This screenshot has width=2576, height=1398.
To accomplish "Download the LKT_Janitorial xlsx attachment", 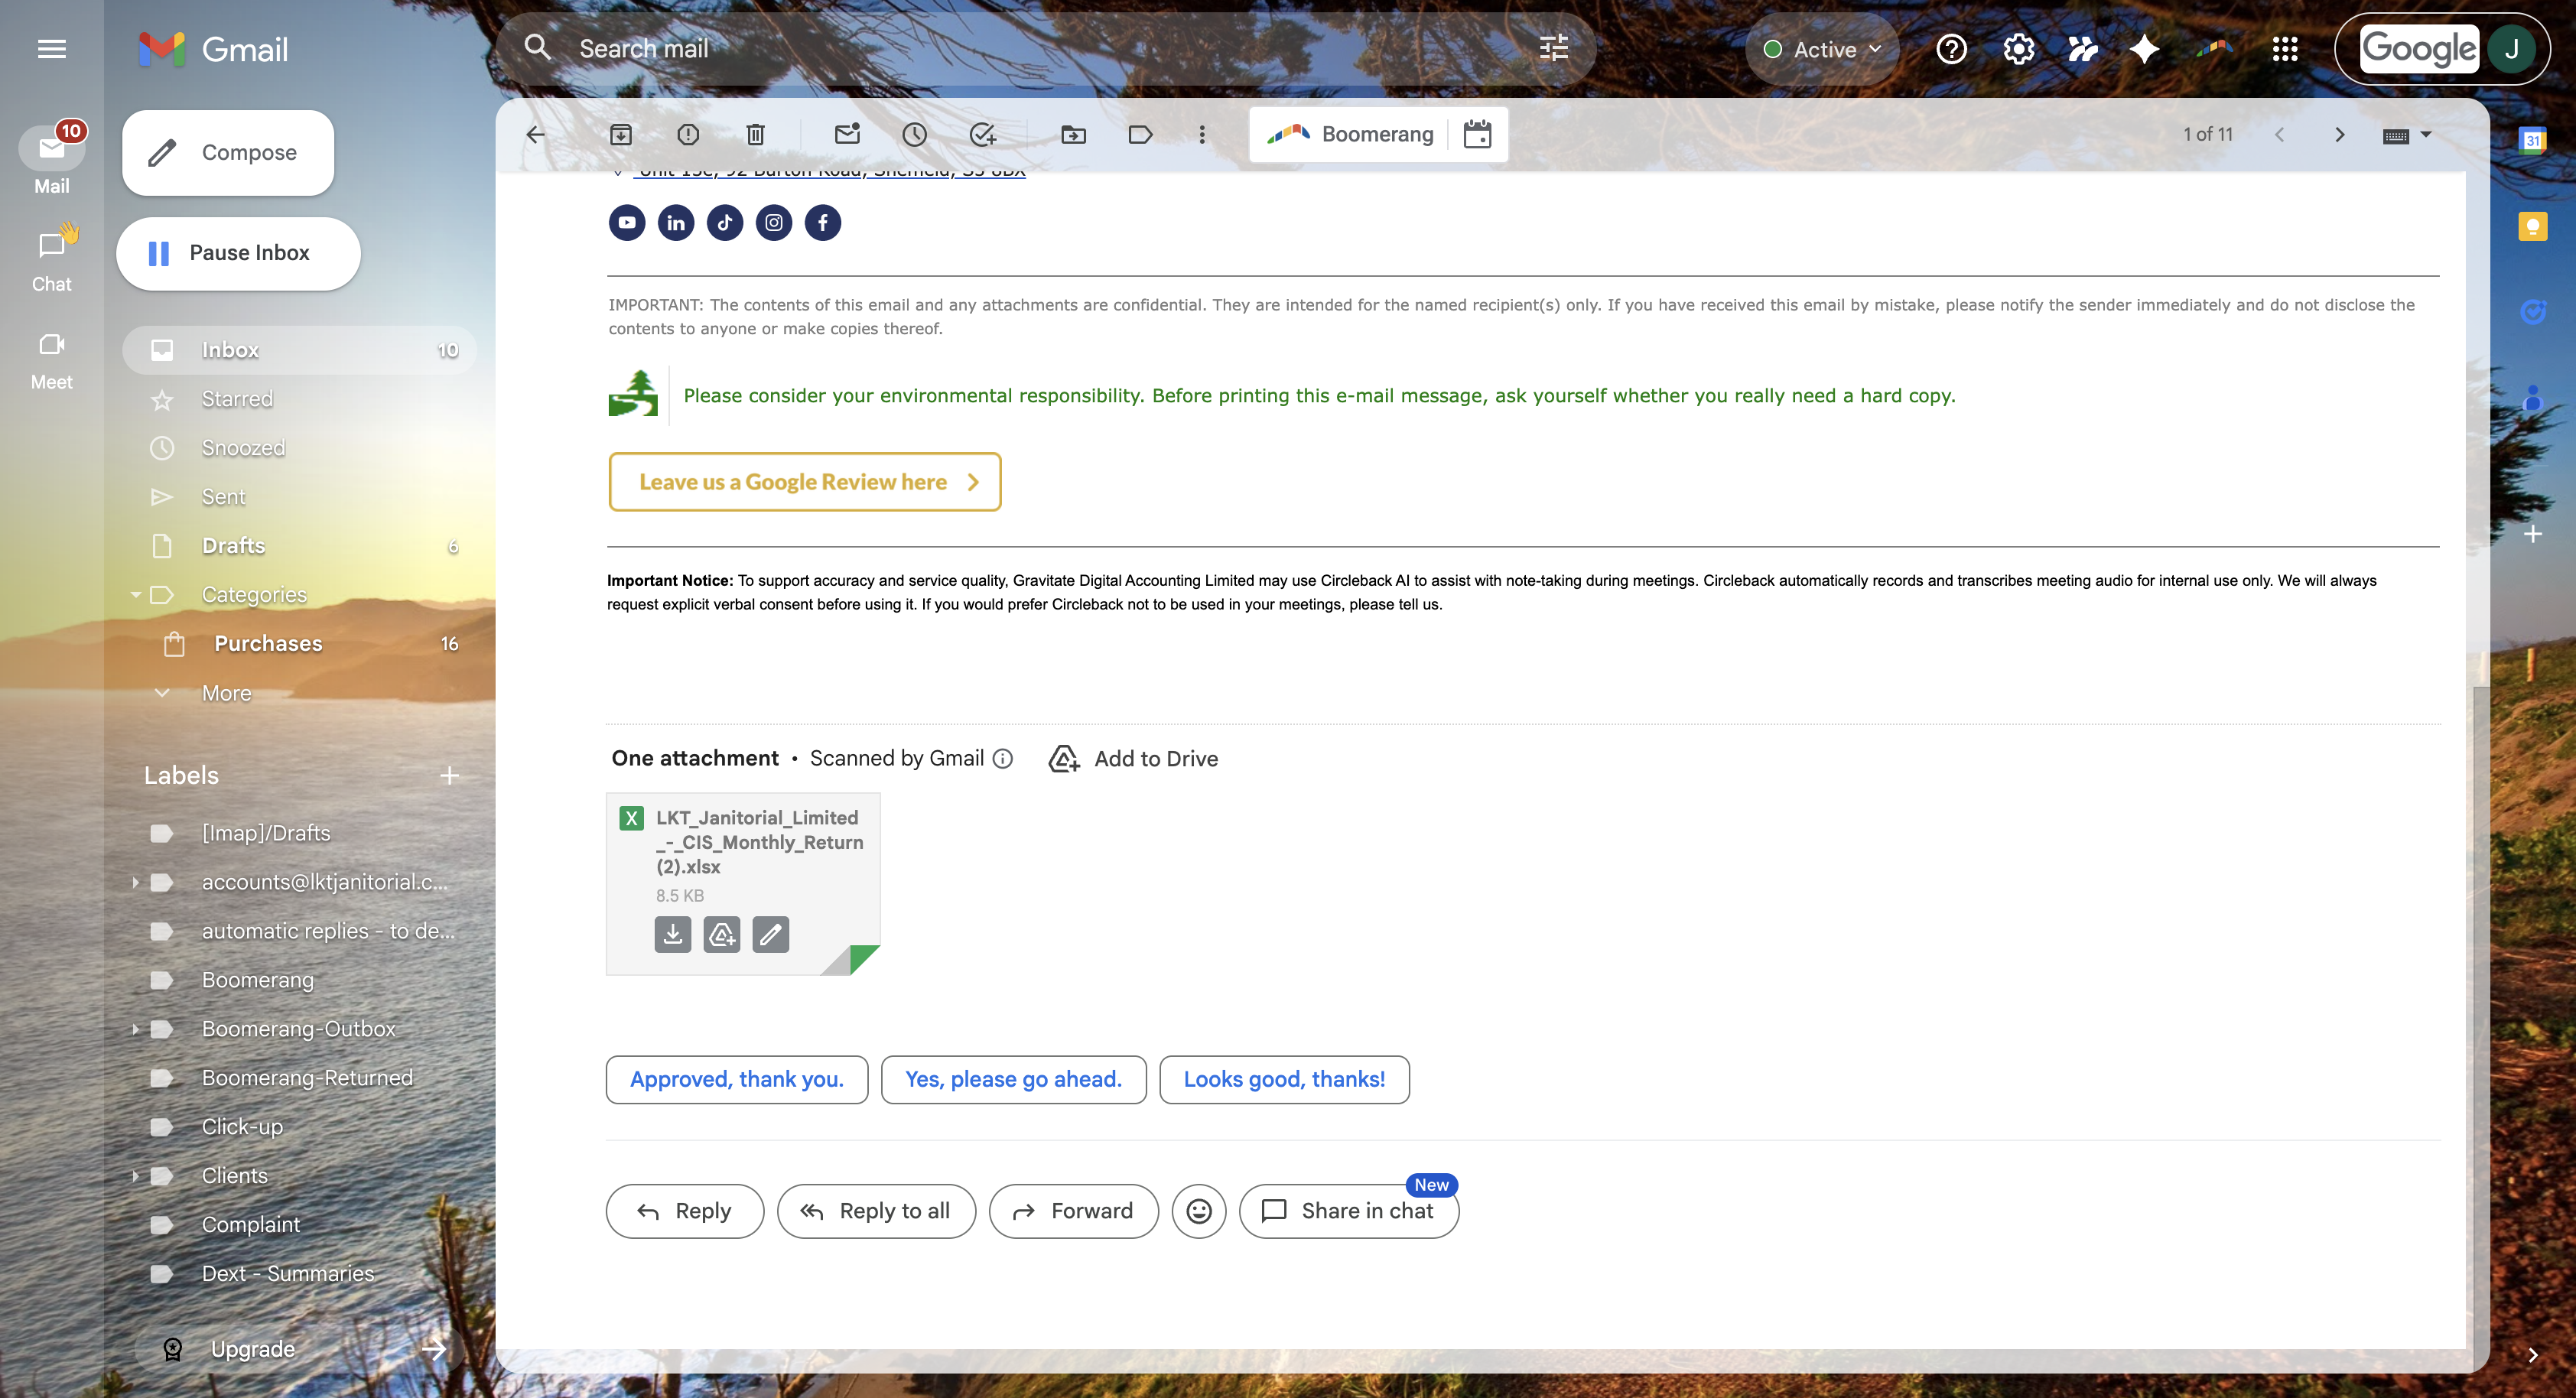I will [673, 934].
